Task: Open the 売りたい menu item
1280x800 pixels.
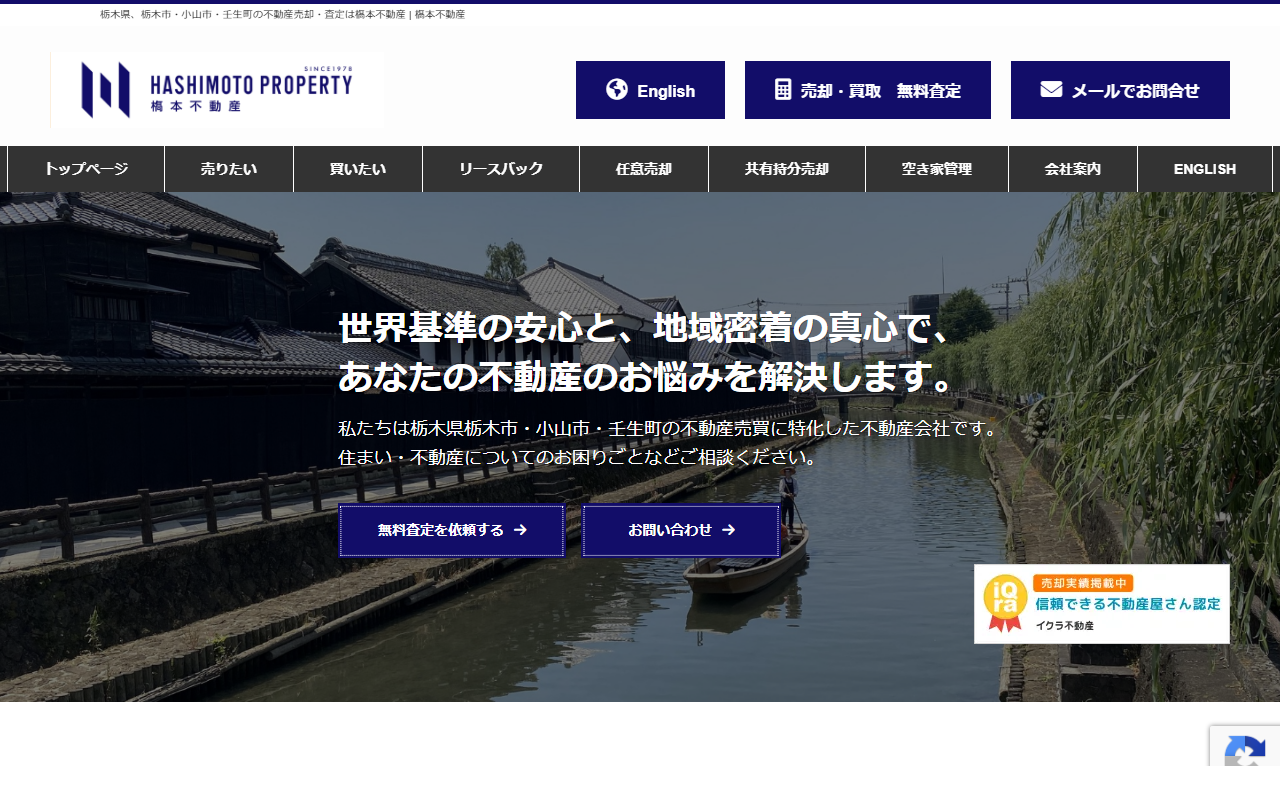Action: click(229, 169)
